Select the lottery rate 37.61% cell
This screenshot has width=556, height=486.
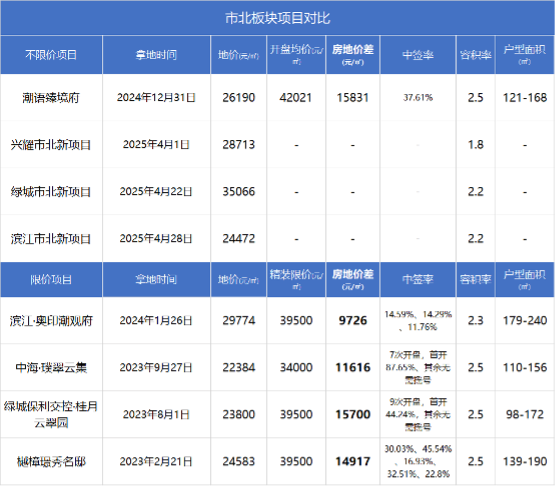point(418,97)
